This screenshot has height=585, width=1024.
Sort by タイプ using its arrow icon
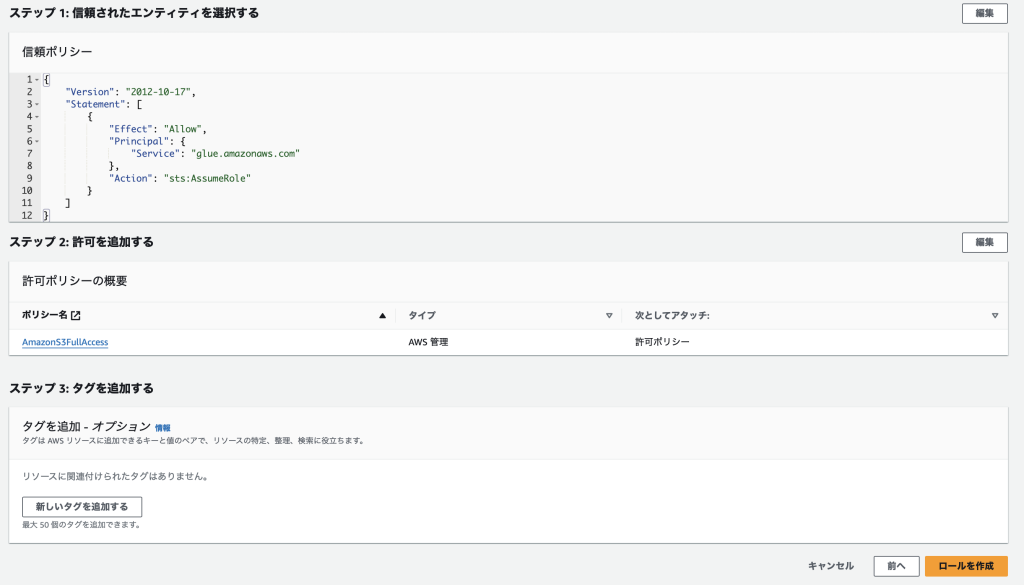pyautogui.click(x=609, y=316)
